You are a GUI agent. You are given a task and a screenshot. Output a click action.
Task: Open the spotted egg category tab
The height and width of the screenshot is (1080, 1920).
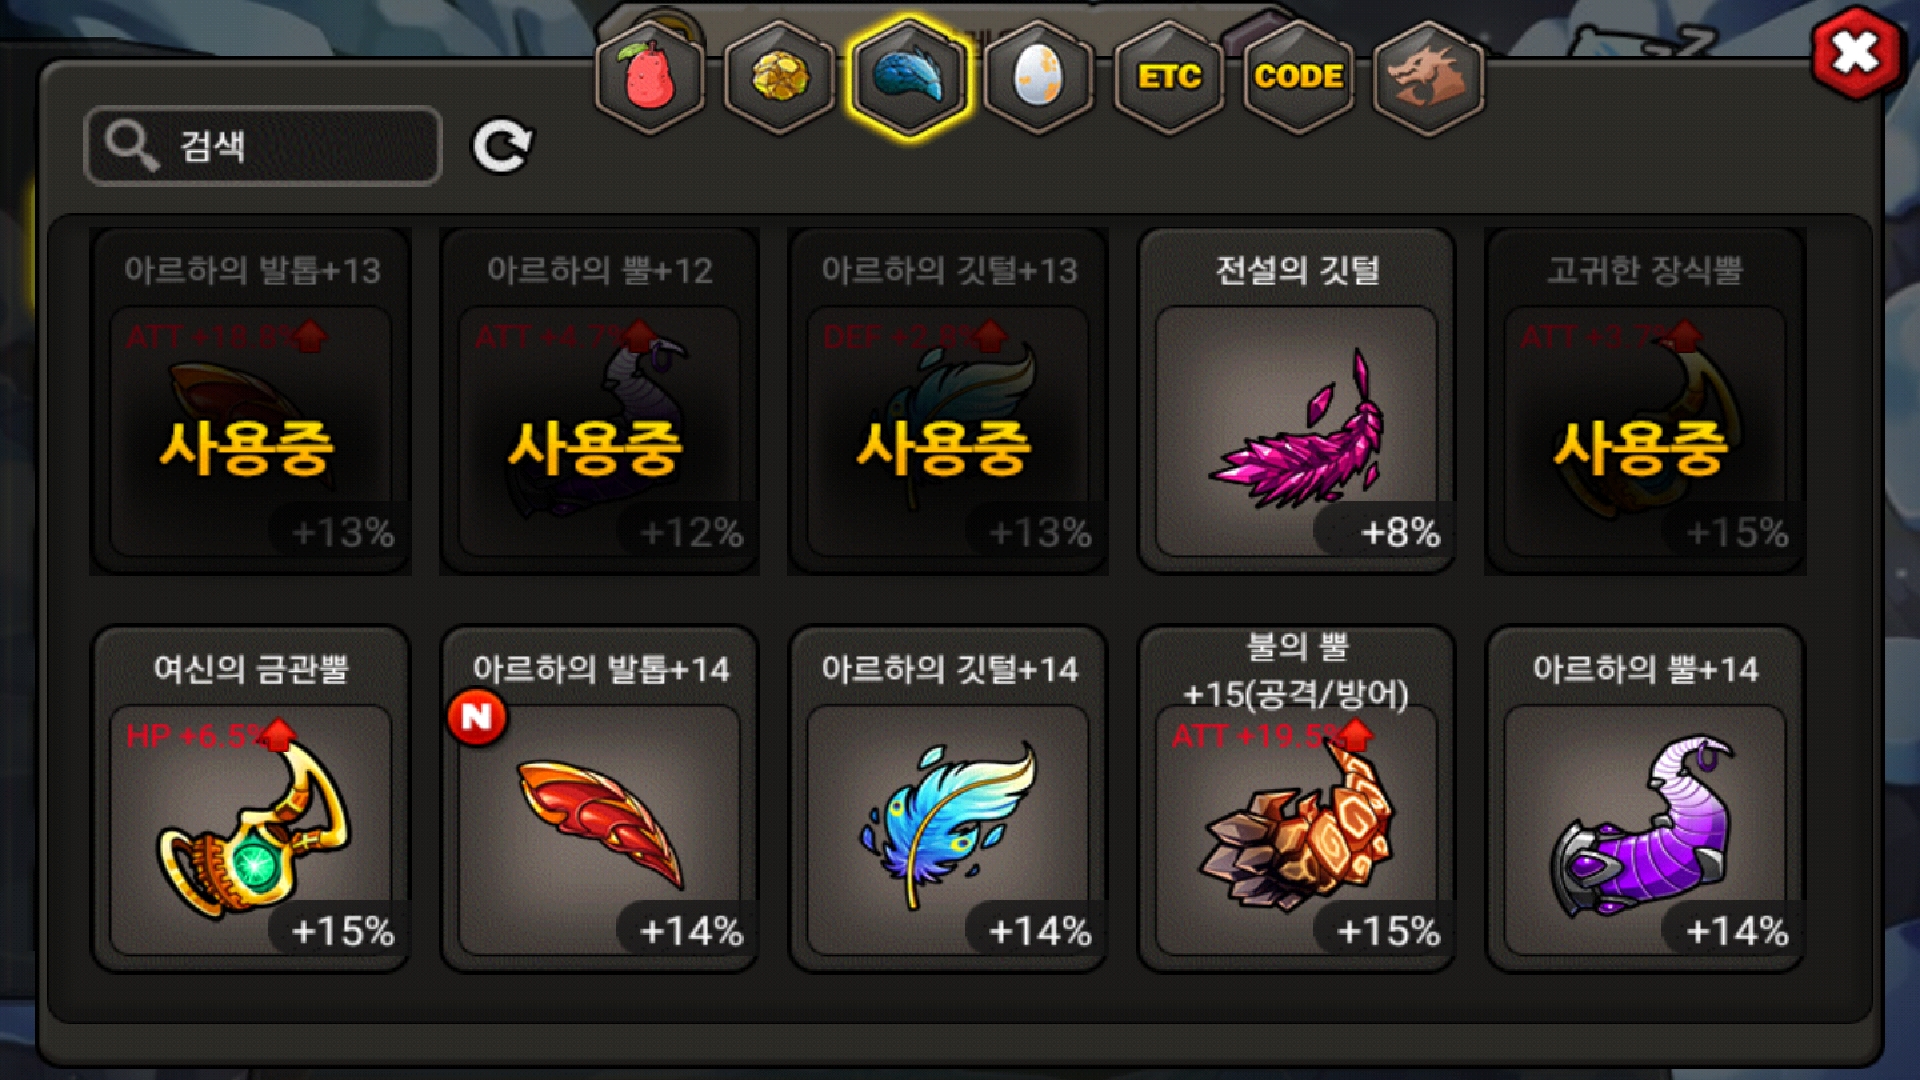[1039, 77]
